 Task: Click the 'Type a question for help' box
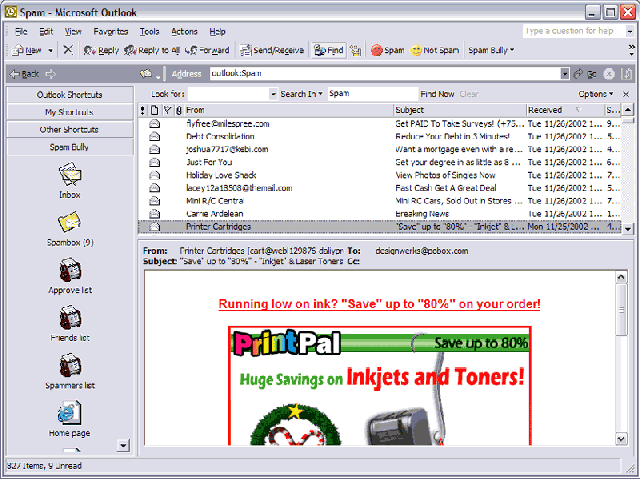pos(574,31)
